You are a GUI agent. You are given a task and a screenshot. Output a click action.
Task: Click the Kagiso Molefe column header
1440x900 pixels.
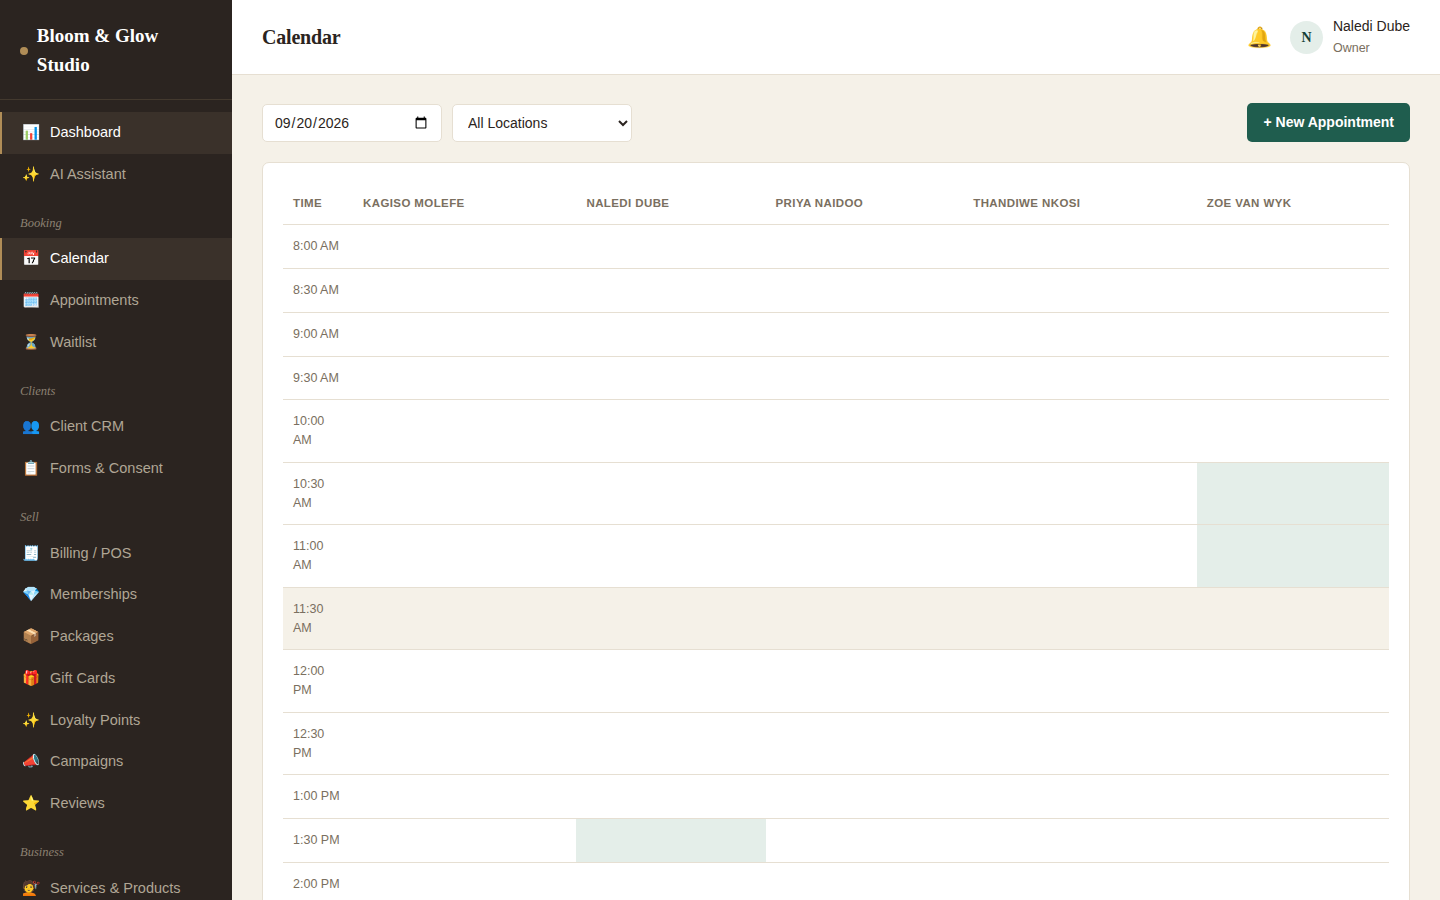[x=413, y=203]
